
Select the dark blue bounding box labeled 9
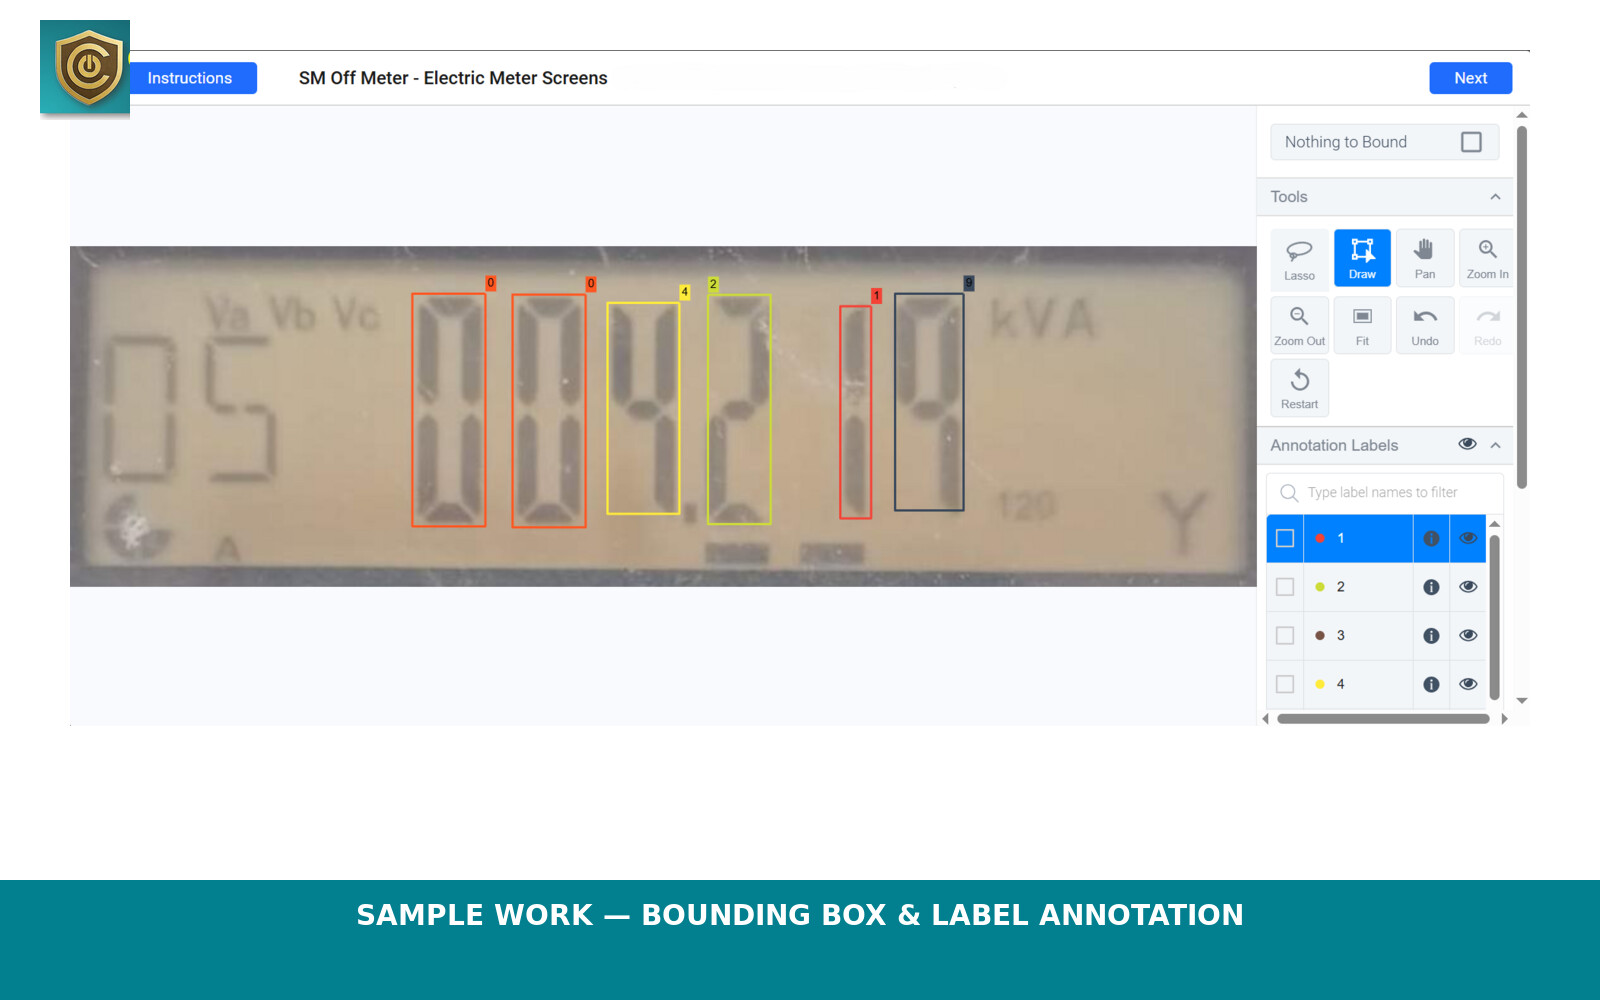pos(929,402)
